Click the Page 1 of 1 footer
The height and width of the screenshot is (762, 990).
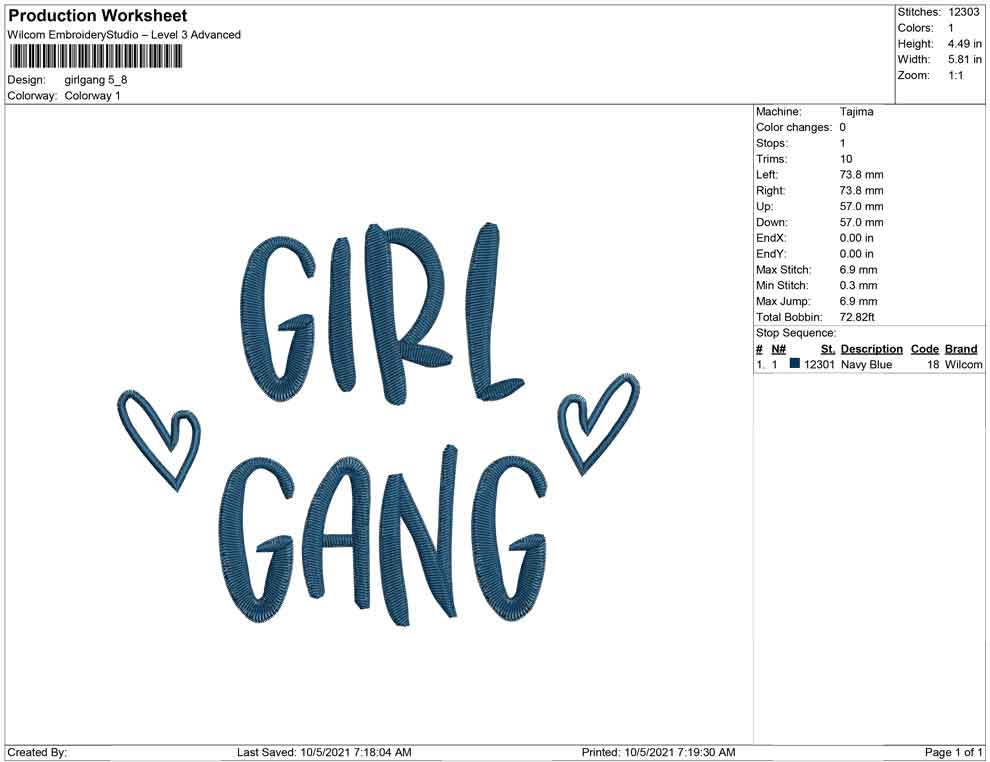point(954,752)
